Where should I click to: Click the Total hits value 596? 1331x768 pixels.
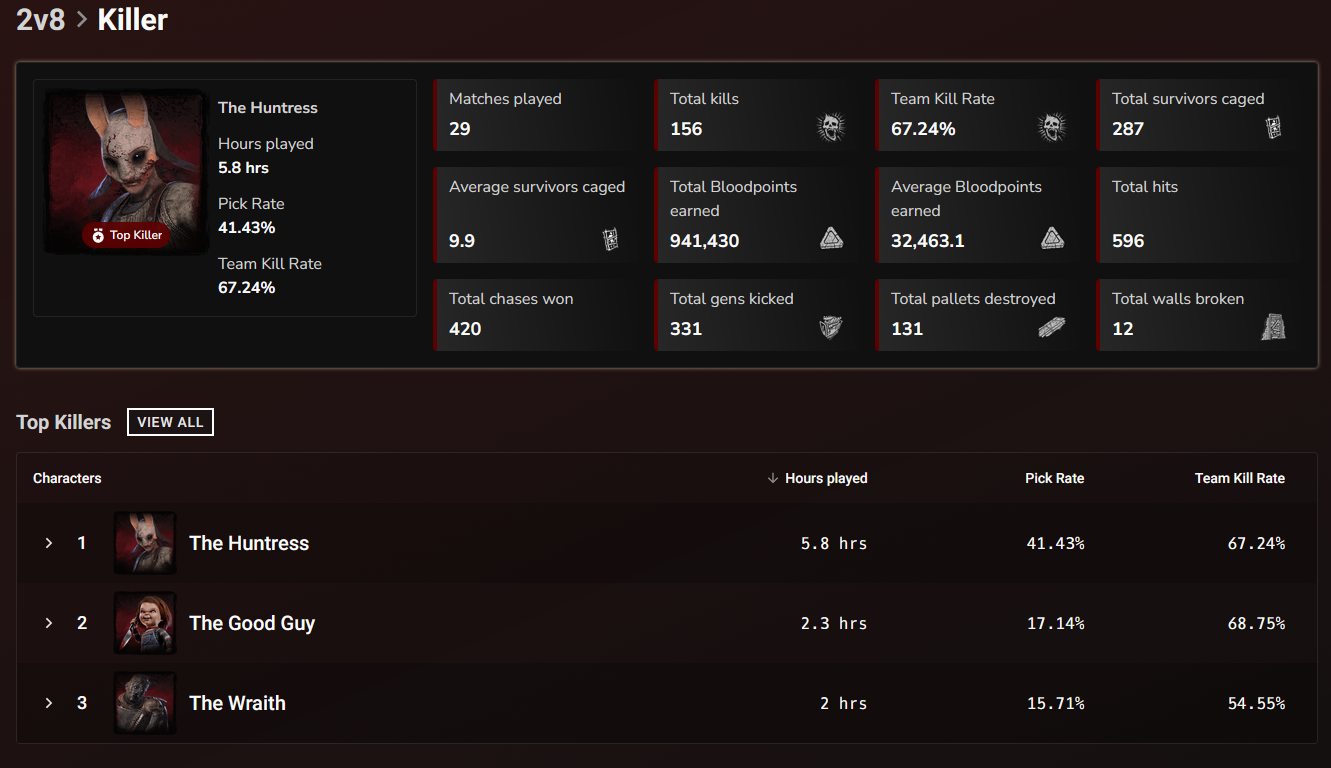coord(1128,241)
